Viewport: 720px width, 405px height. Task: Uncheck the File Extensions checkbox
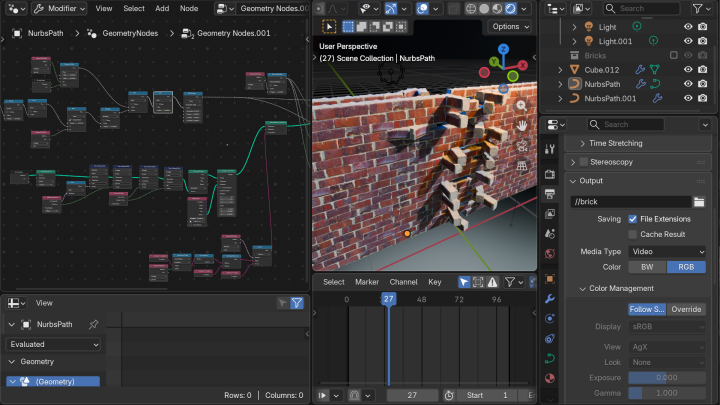coord(633,218)
